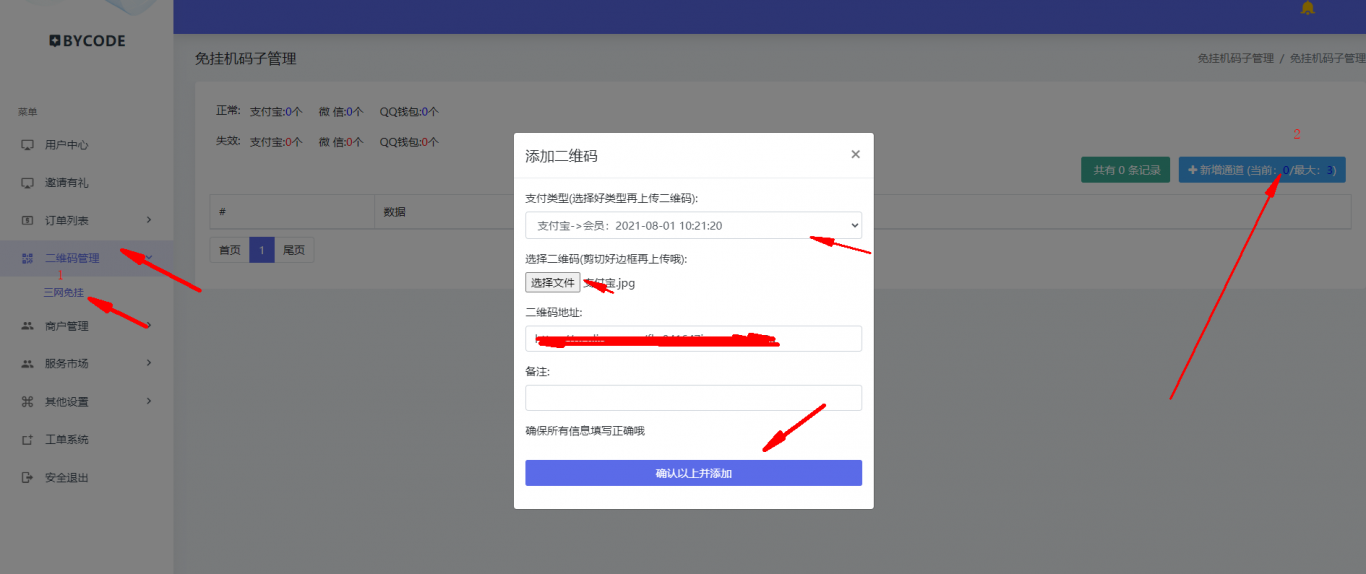Open the 支付类型 payment type dropdown
Viewport: 1366px width, 574px height.
click(693, 226)
